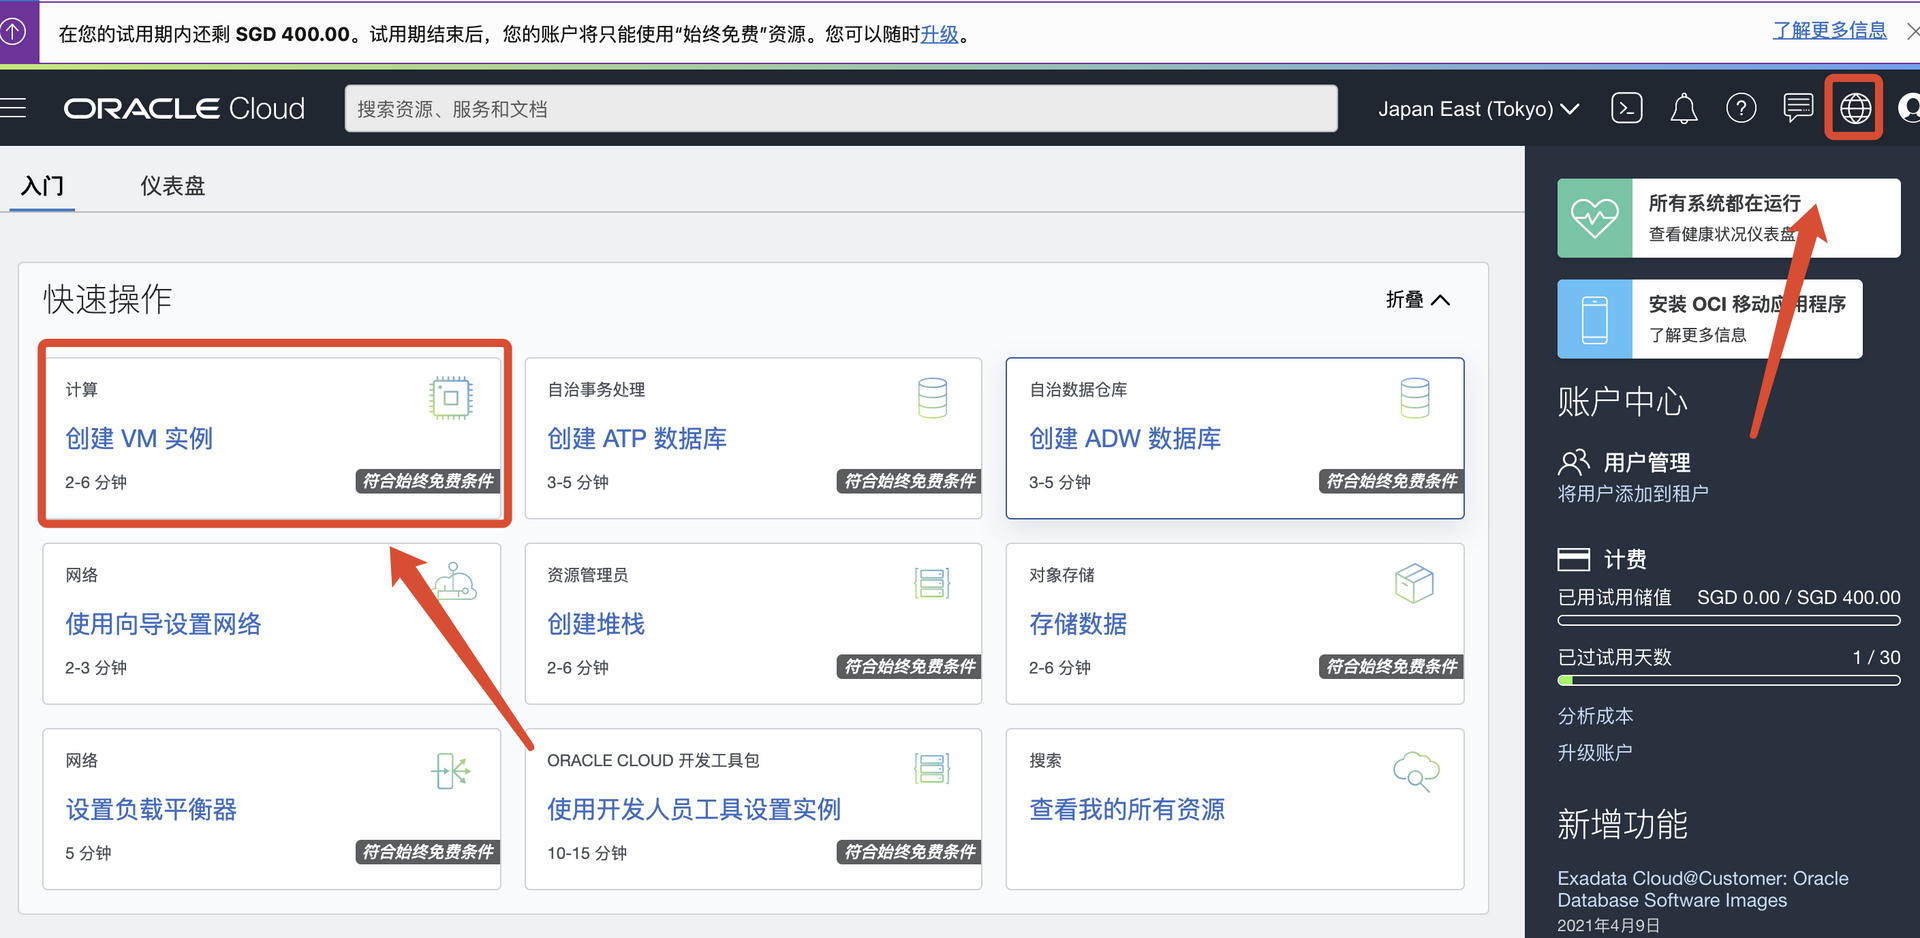1920x938 pixels.
Task: Click the object storage box icon
Action: point(1414,583)
